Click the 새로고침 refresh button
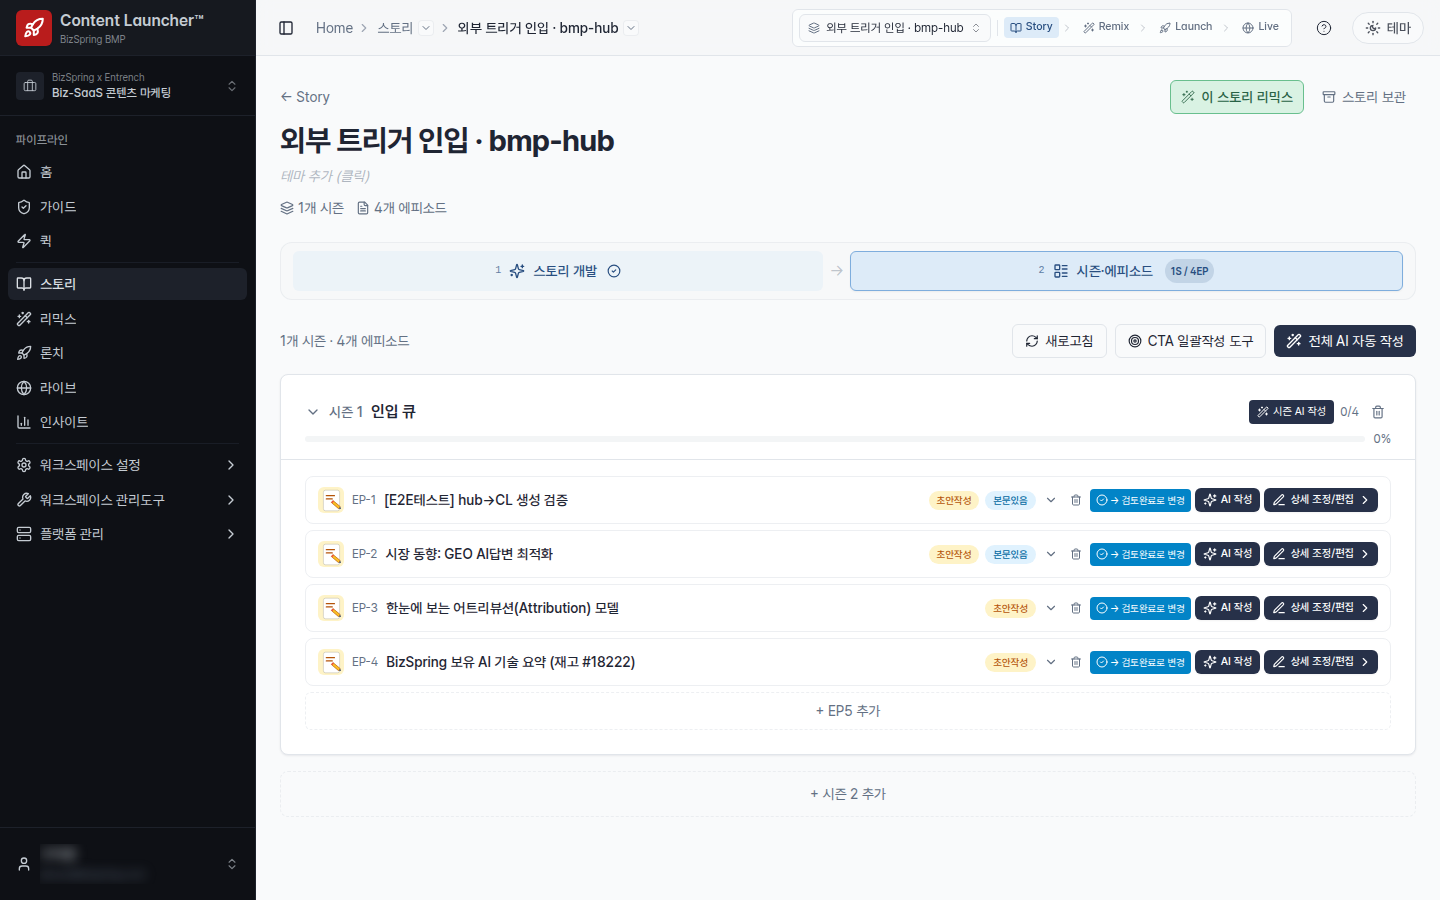 pos(1059,341)
